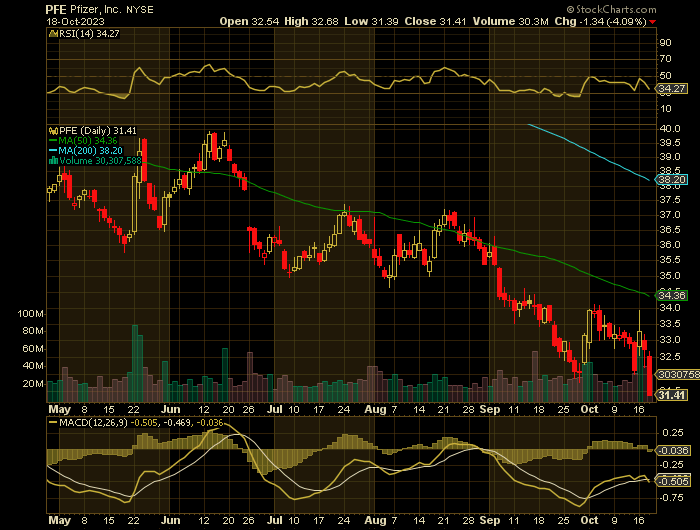This screenshot has width=700, height=530.
Task: Click the 34.0 price axis label
Action: click(670, 308)
